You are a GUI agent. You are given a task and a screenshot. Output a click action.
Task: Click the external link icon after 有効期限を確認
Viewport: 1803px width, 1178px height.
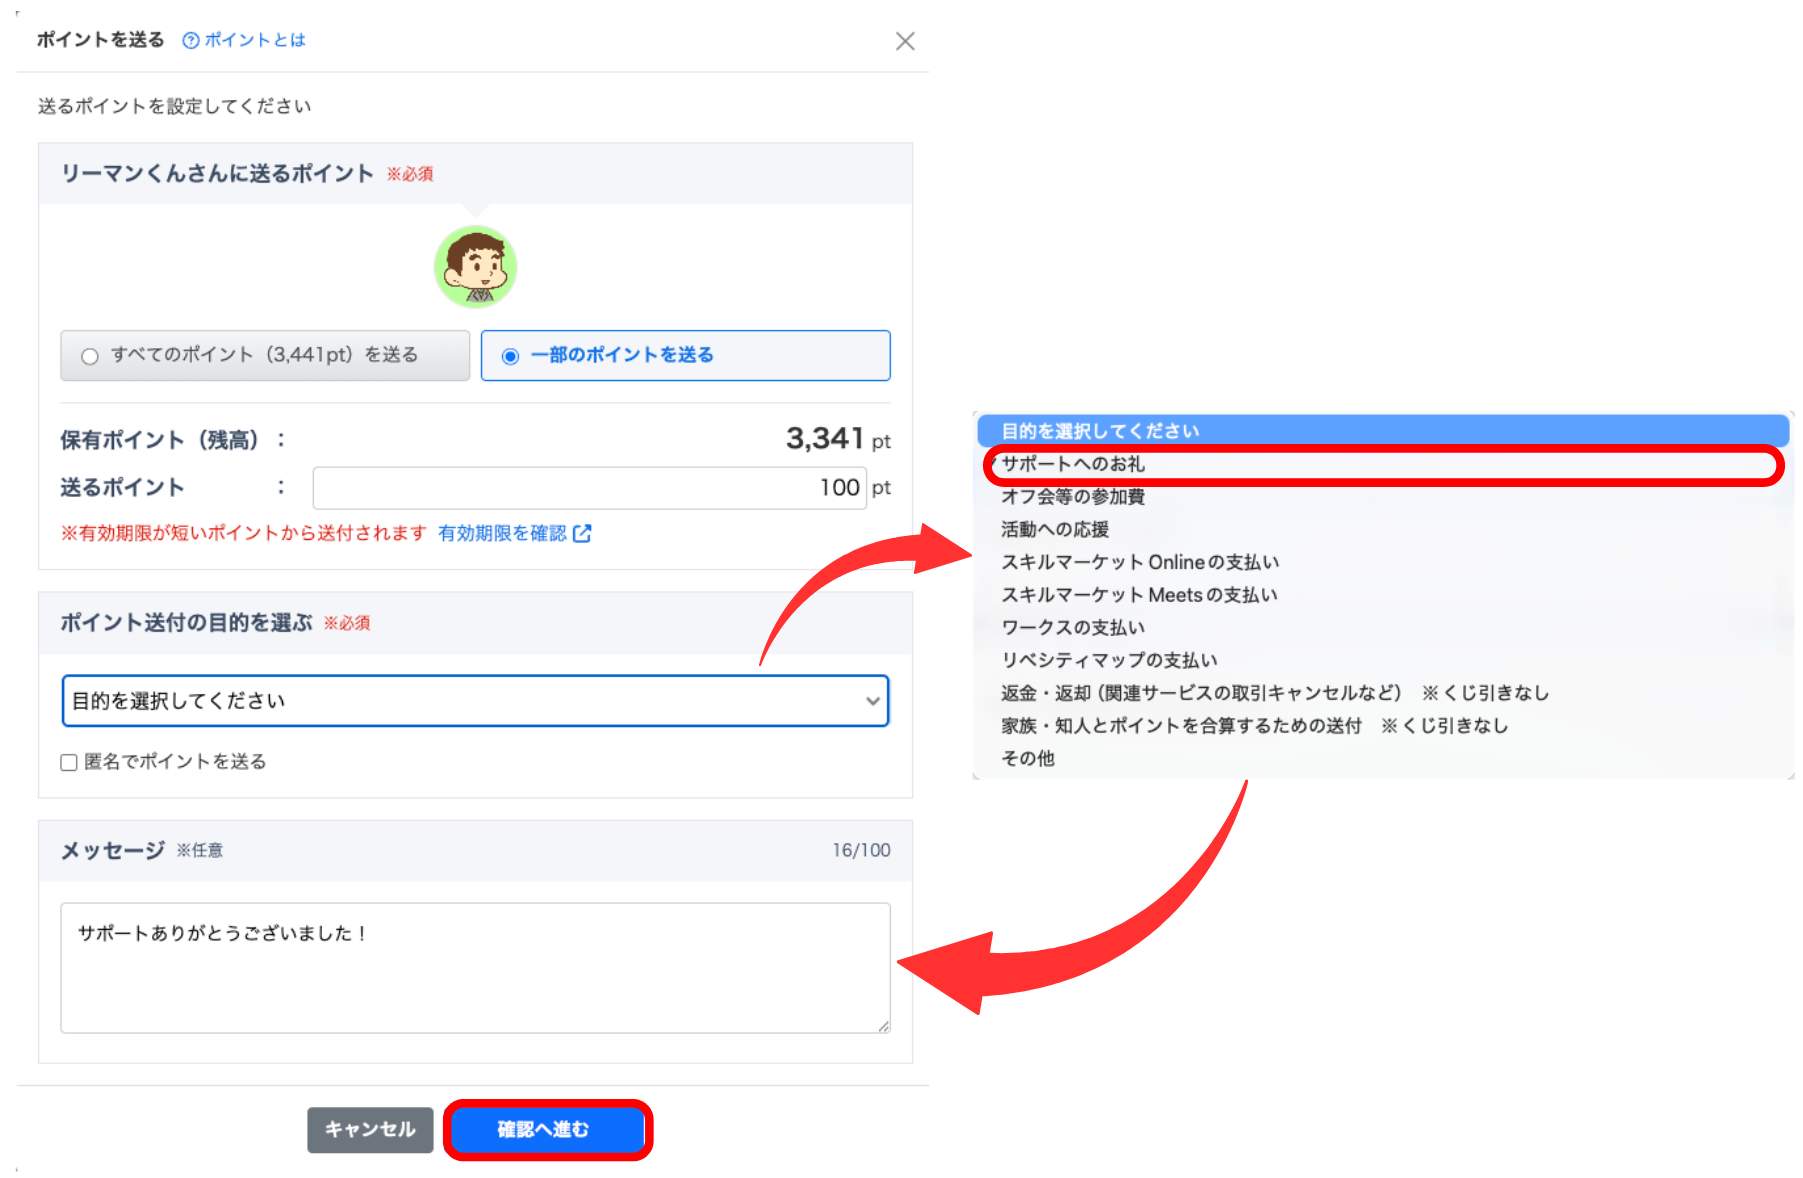[583, 533]
